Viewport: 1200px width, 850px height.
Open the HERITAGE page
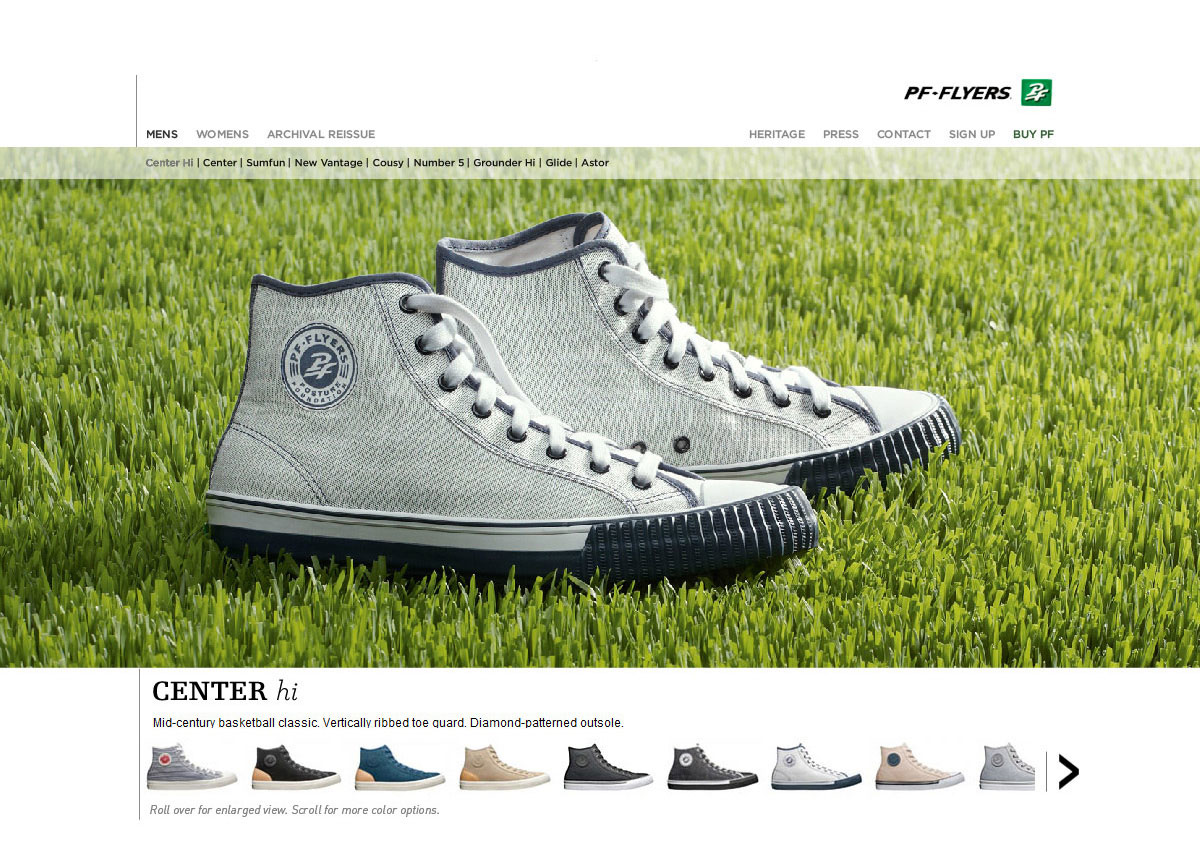coord(777,134)
